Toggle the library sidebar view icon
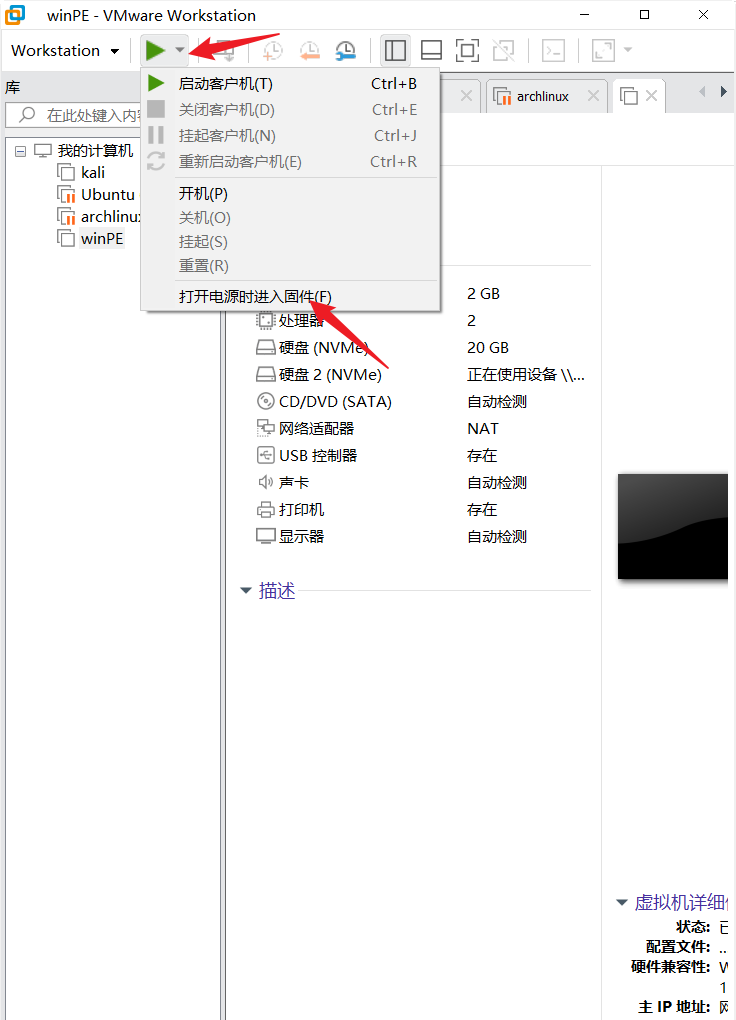Screen dimensions: 736x1020 pyautogui.click(x=395, y=50)
